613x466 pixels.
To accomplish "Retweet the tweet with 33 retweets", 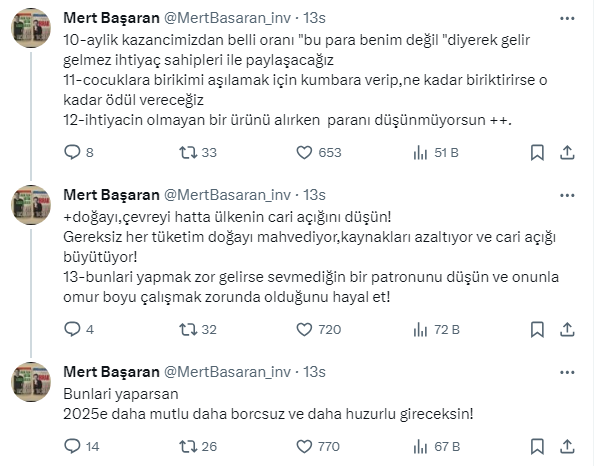I will coord(187,153).
